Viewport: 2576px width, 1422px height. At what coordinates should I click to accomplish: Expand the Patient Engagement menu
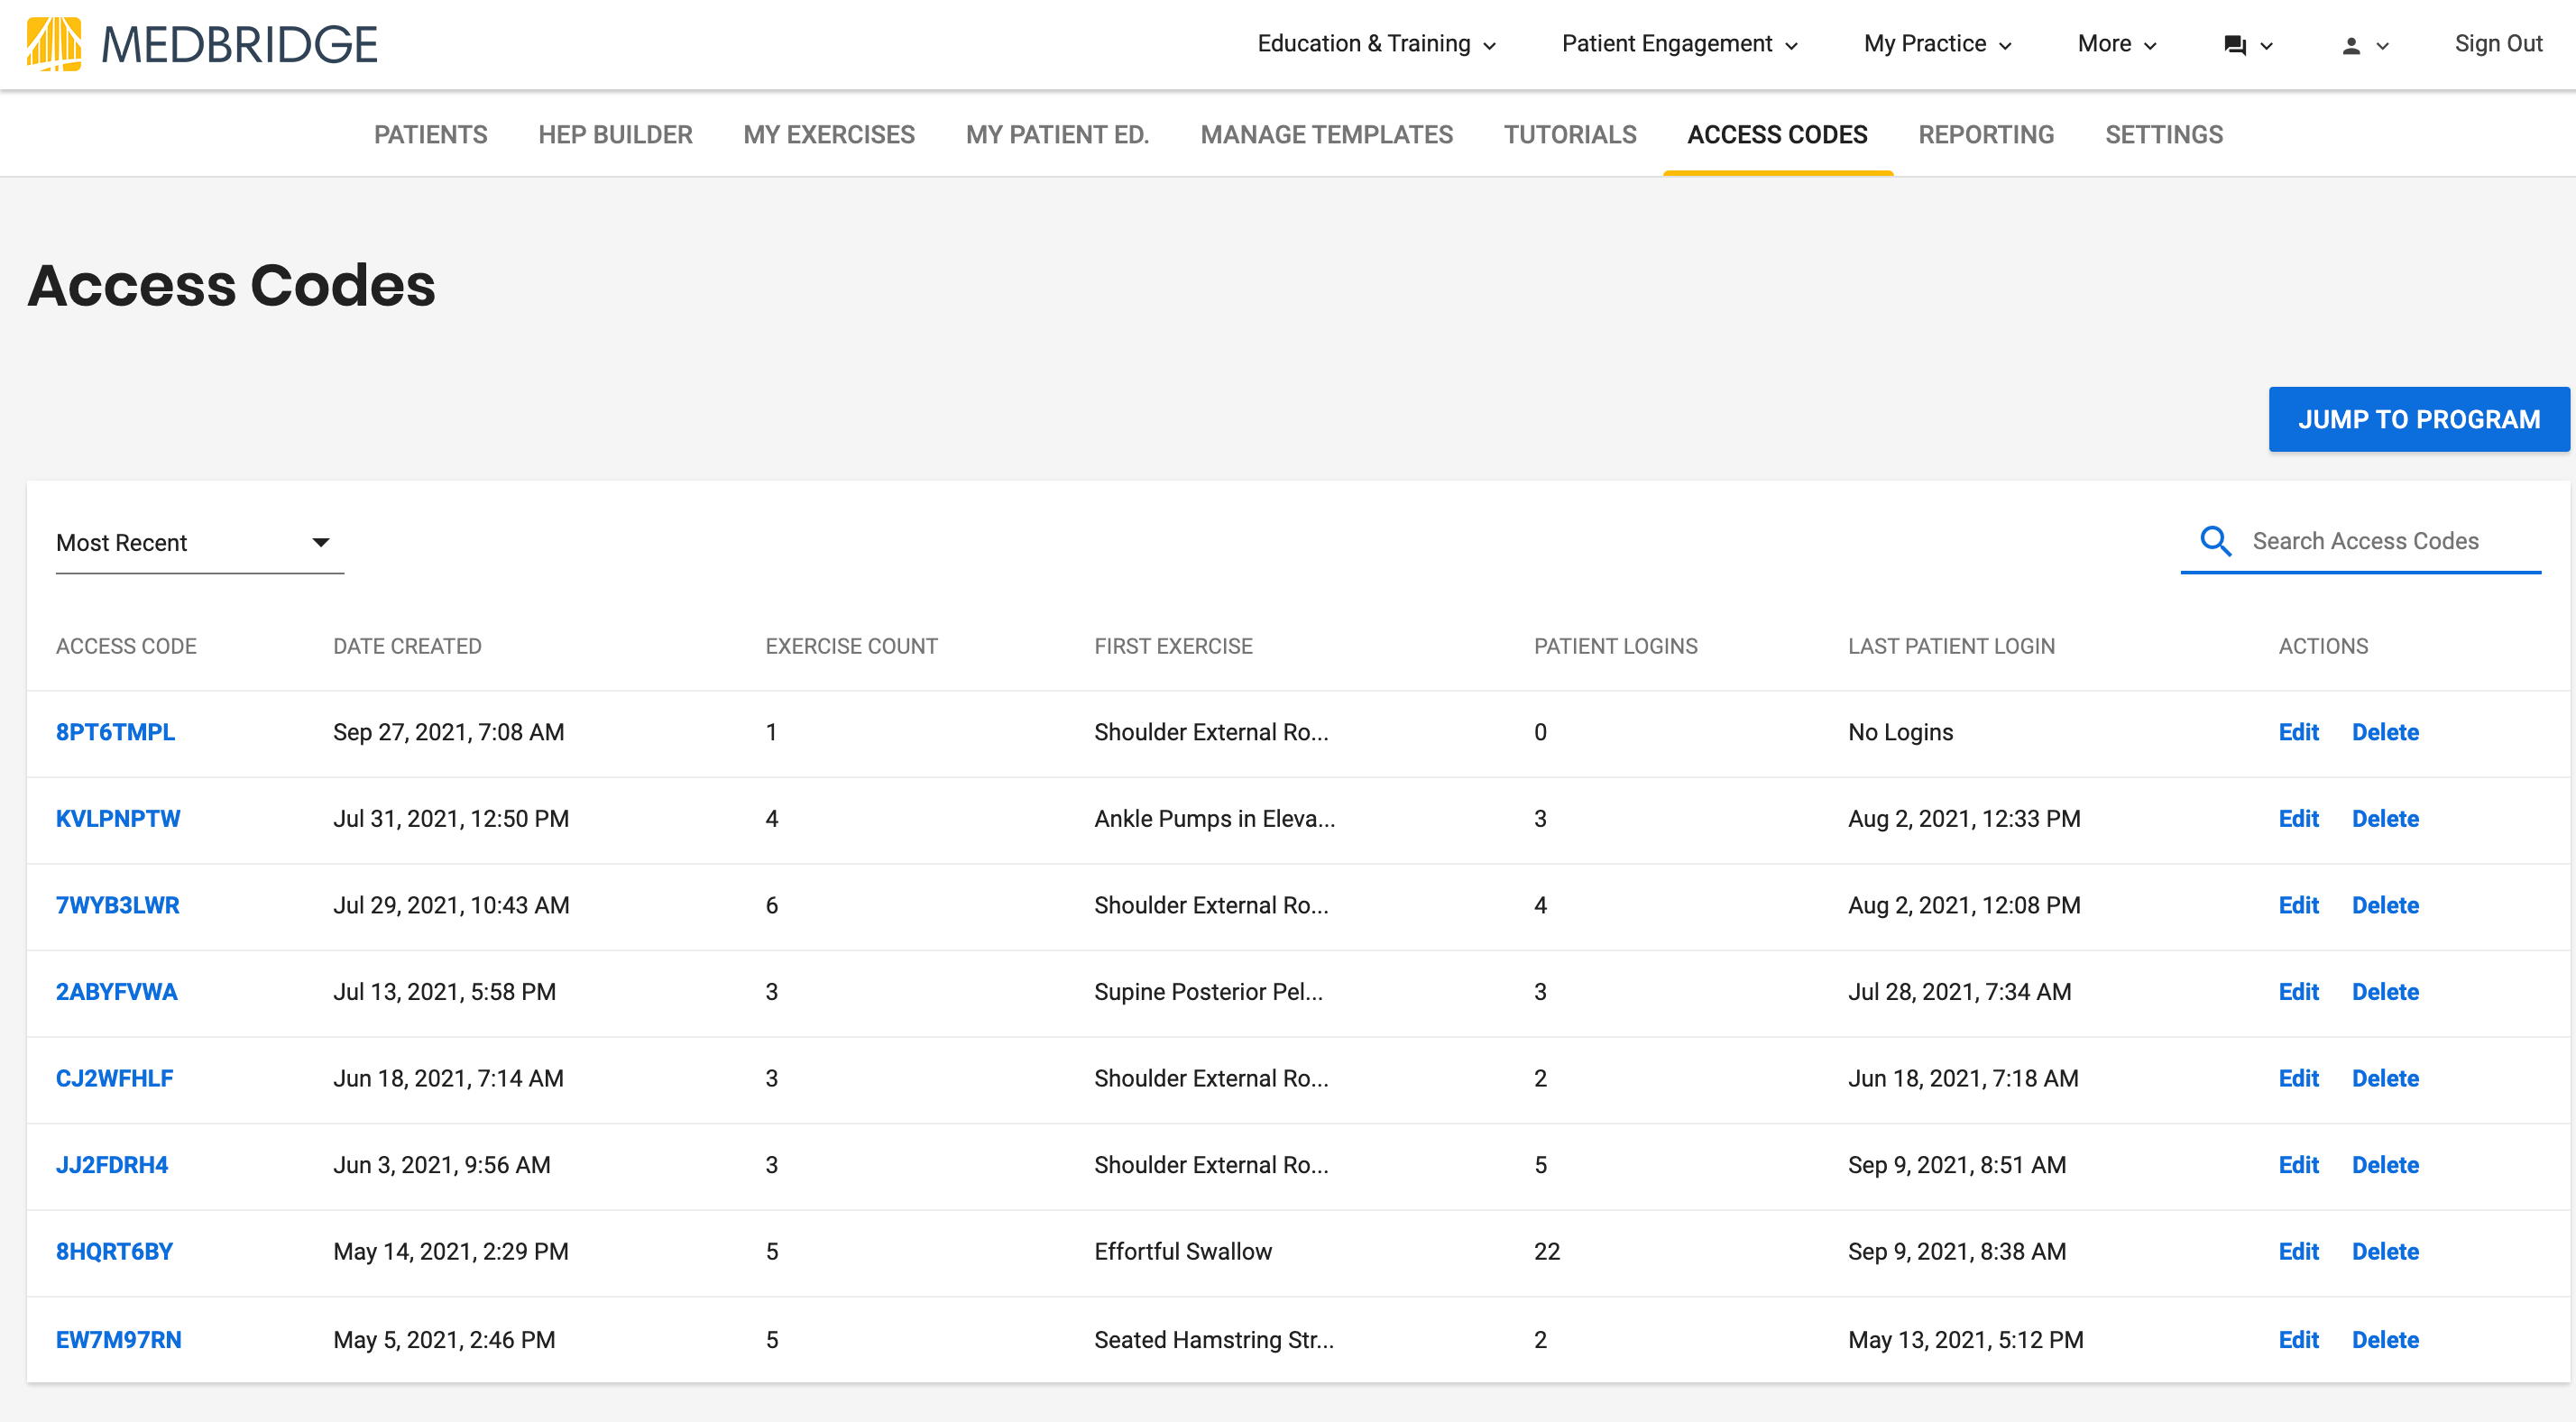(1679, 44)
